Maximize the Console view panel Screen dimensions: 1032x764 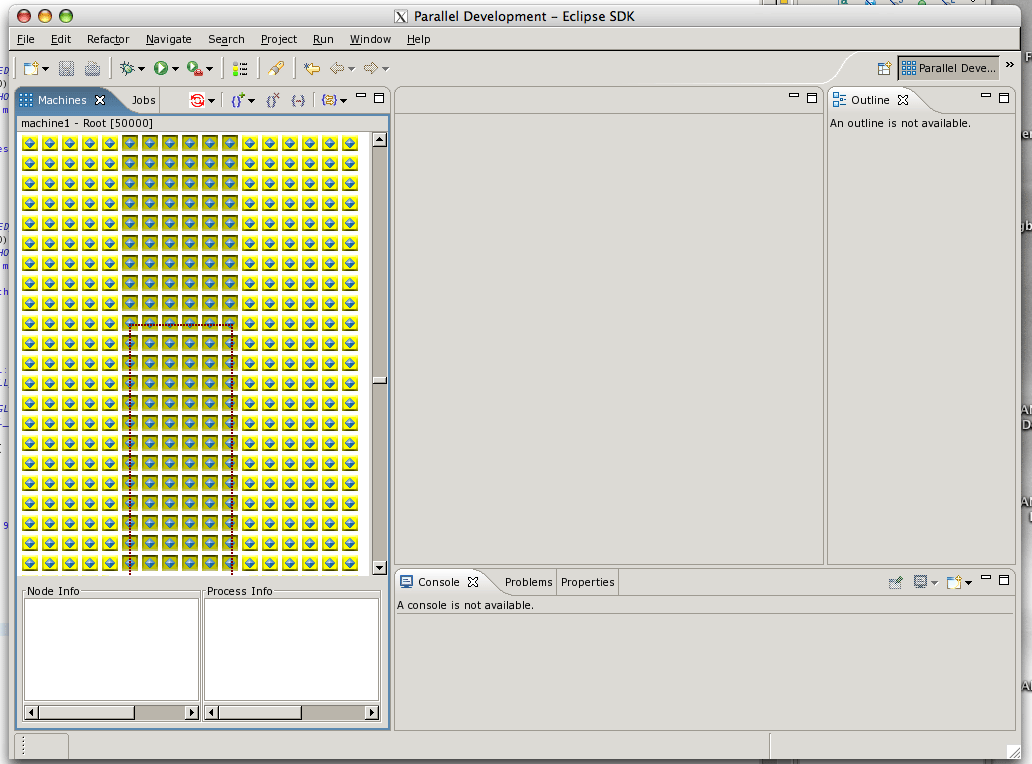(x=1004, y=580)
